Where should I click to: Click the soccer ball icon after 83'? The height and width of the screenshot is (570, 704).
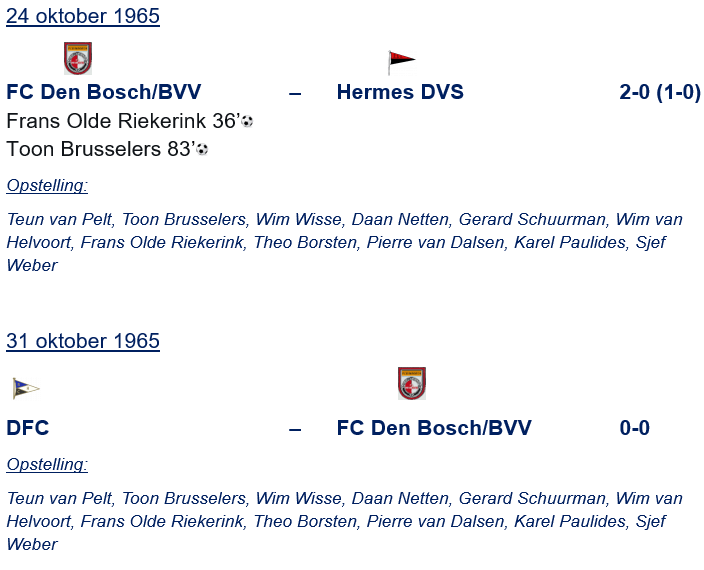coord(202,150)
